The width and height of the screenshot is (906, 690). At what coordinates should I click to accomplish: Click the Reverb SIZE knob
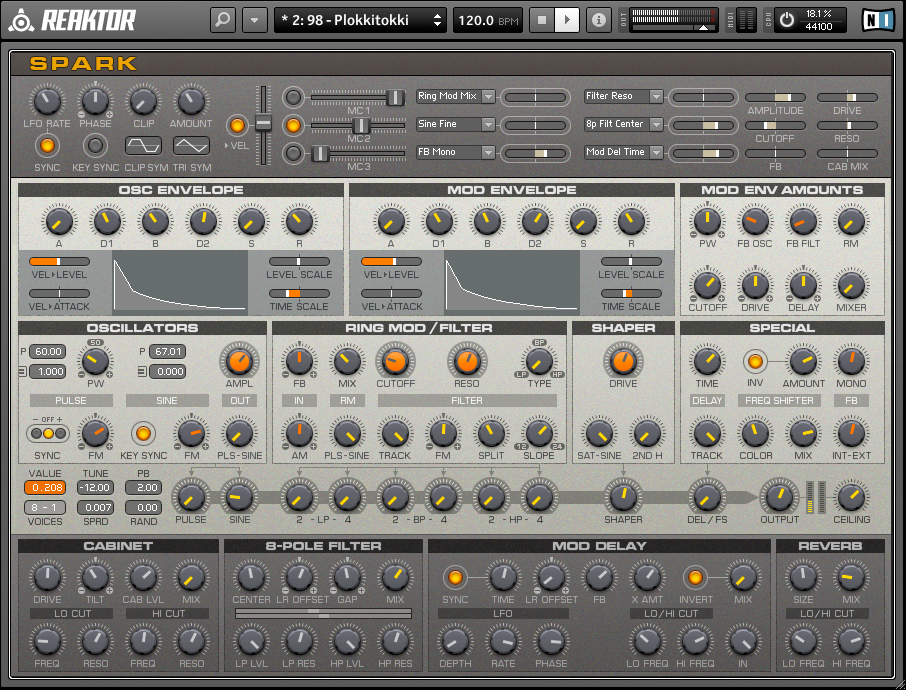tap(803, 577)
